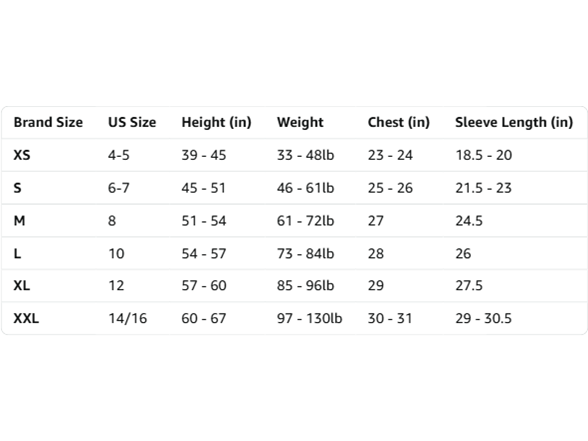Click the Weight column header
The image size is (588, 441).
[300, 122]
